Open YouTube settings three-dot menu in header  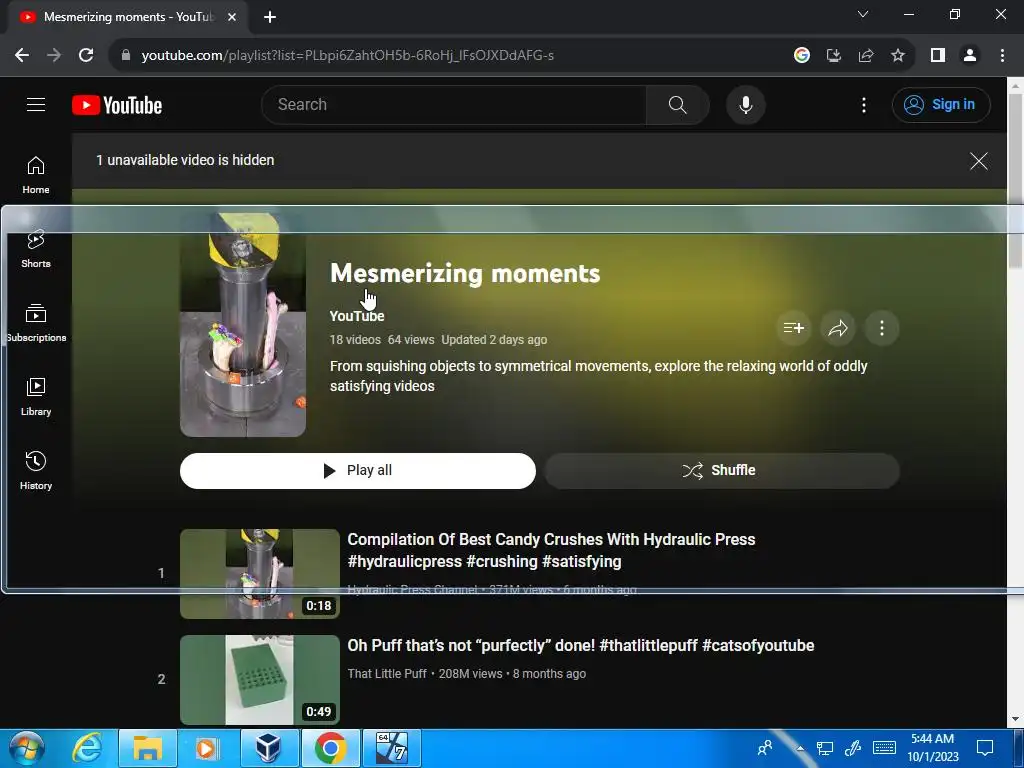tap(863, 104)
